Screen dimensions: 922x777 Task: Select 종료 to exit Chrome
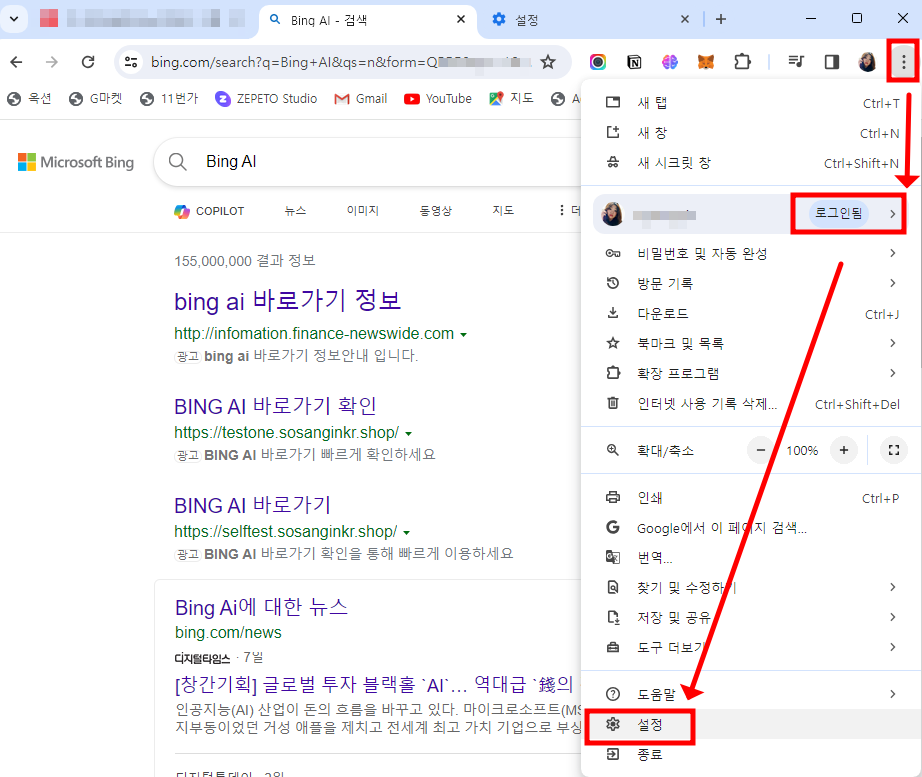[751, 754]
